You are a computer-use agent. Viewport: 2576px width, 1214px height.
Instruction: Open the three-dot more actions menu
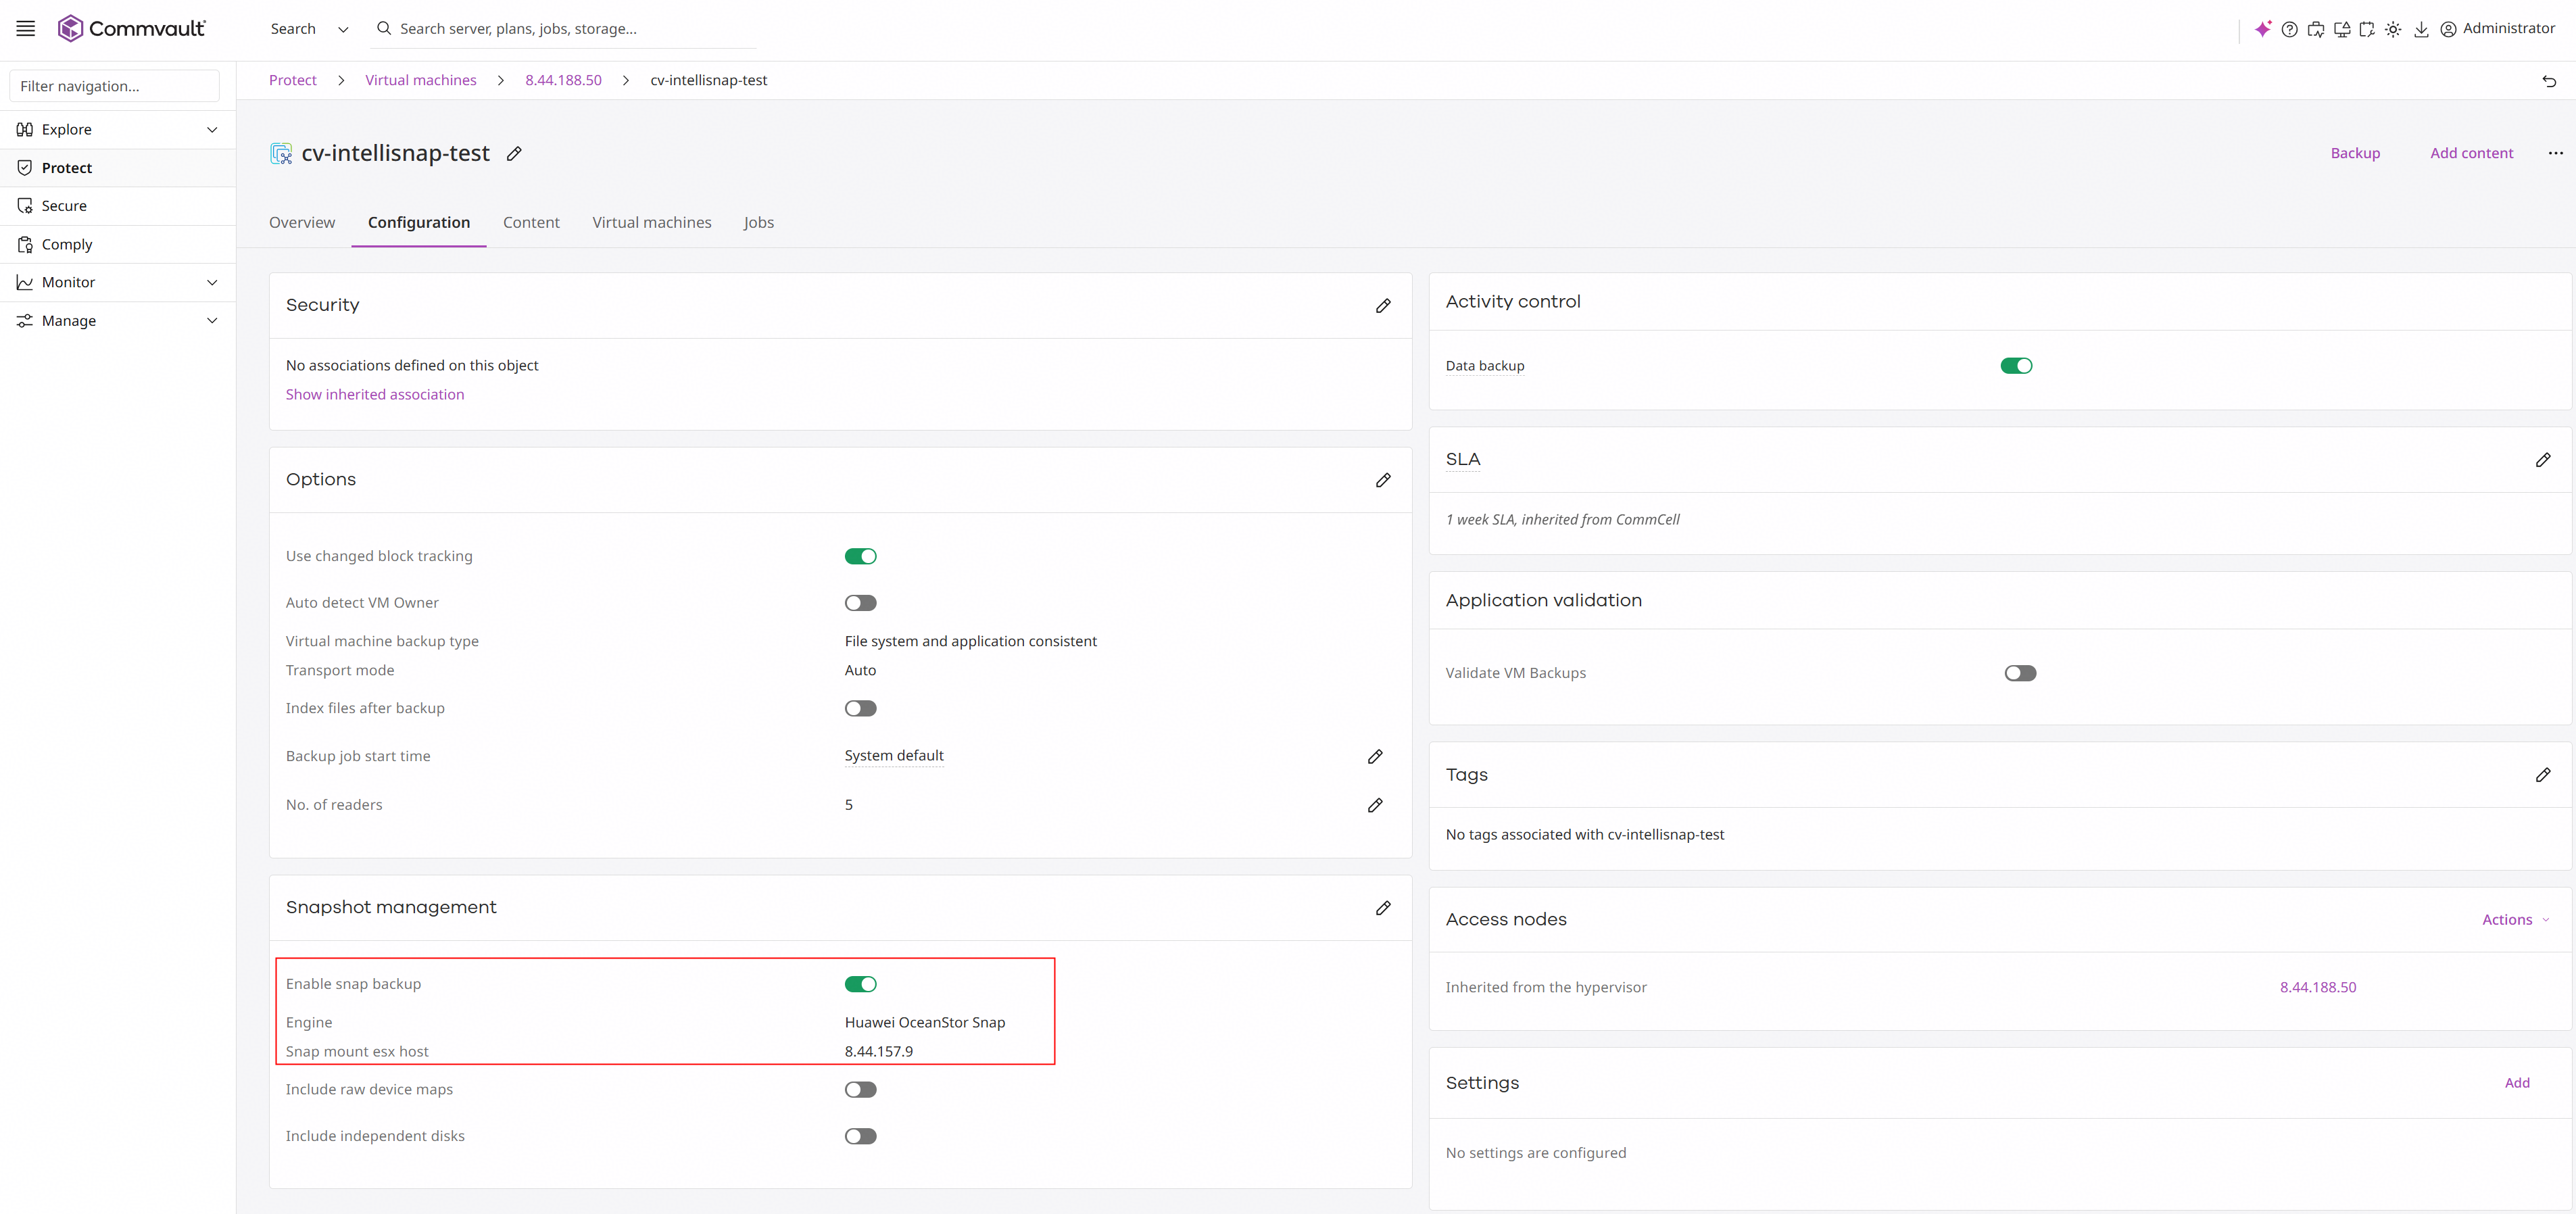(x=2555, y=153)
